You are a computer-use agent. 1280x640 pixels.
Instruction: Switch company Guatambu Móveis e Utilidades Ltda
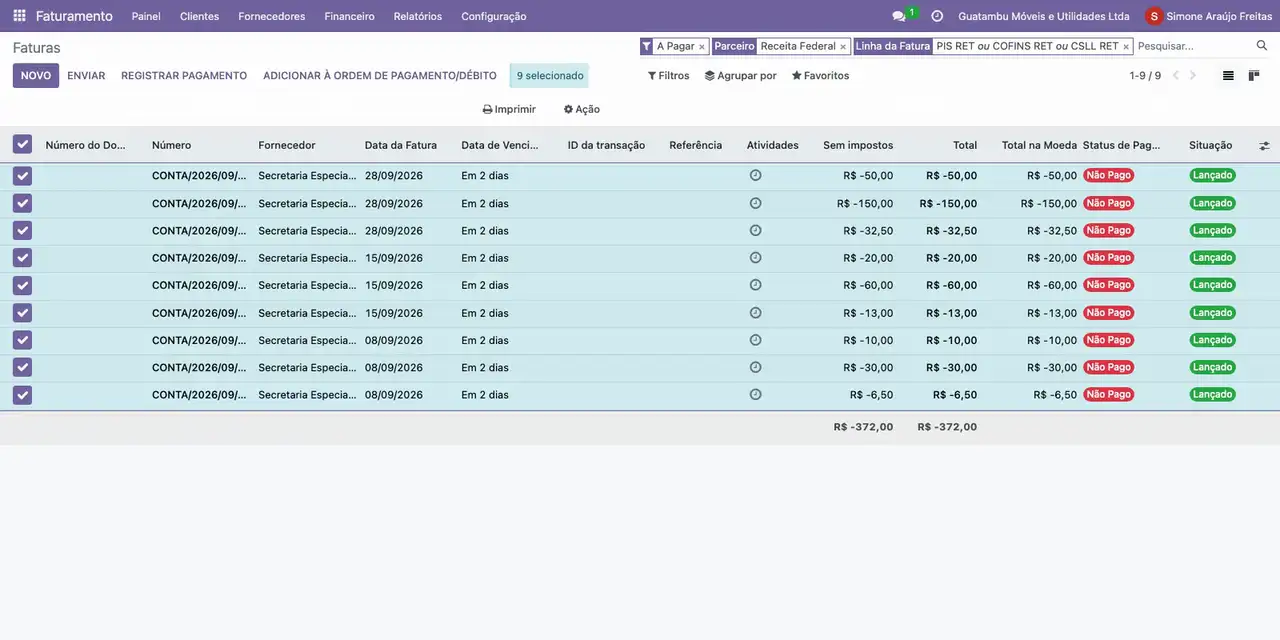click(x=1044, y=16)
